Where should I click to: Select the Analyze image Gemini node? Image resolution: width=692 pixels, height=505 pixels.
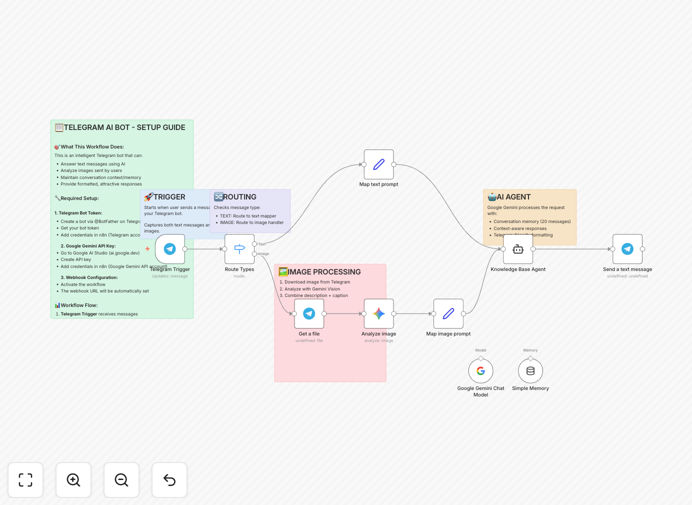[x=379, y=313]
